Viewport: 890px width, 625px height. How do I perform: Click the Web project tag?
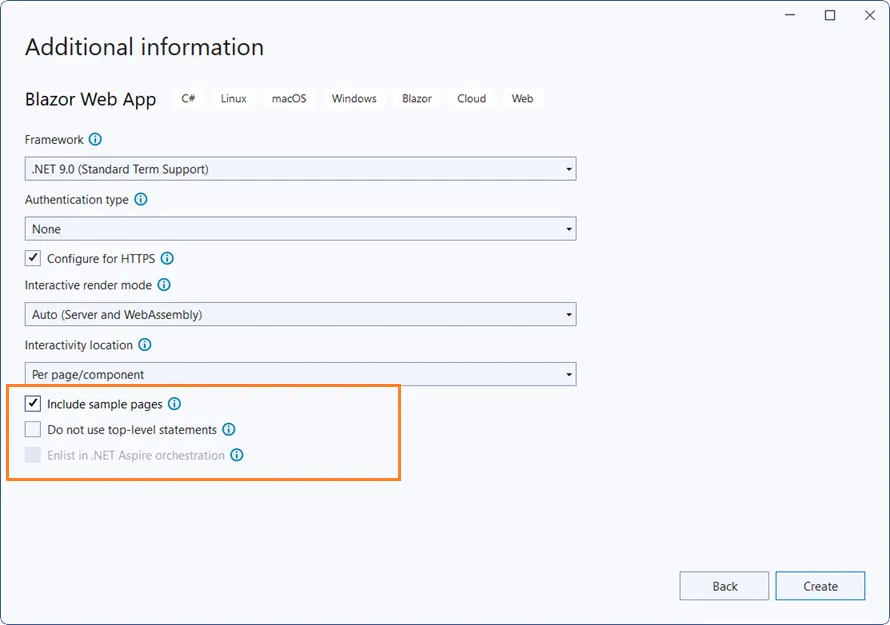click(x=521, y=98)
